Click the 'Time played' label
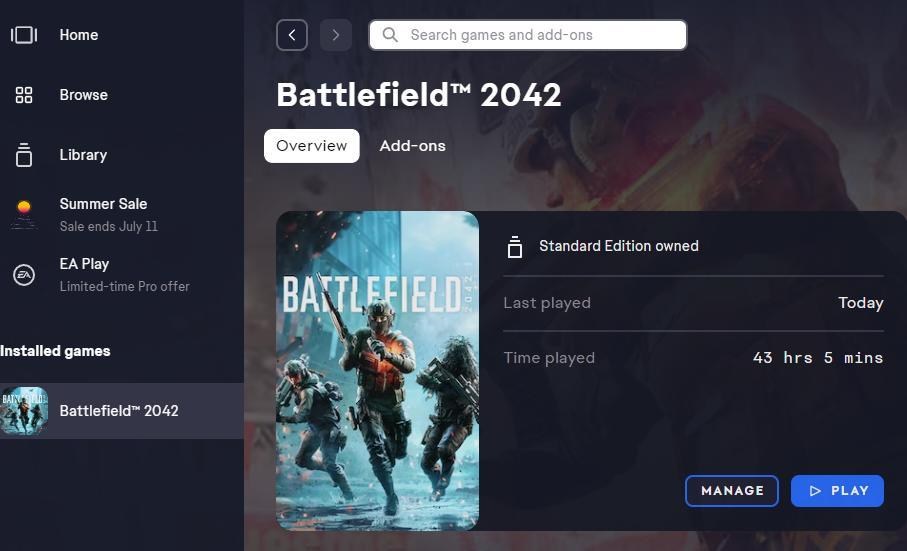 tap(549, 358)
